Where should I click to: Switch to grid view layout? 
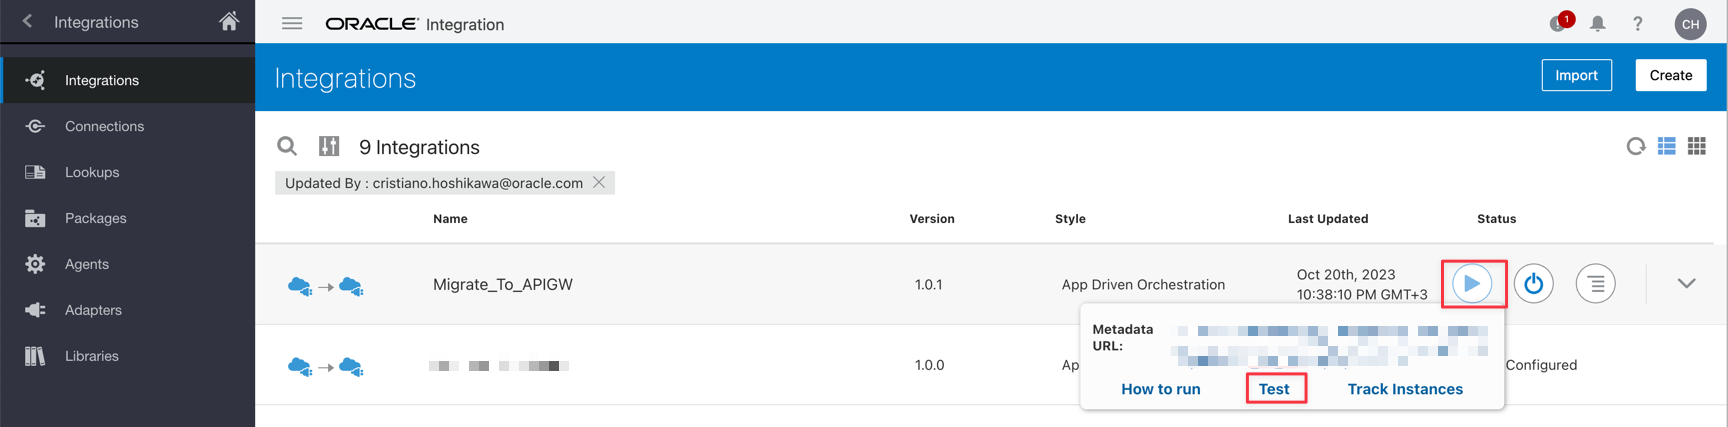pyautogui.click(x=1697, y=147)
